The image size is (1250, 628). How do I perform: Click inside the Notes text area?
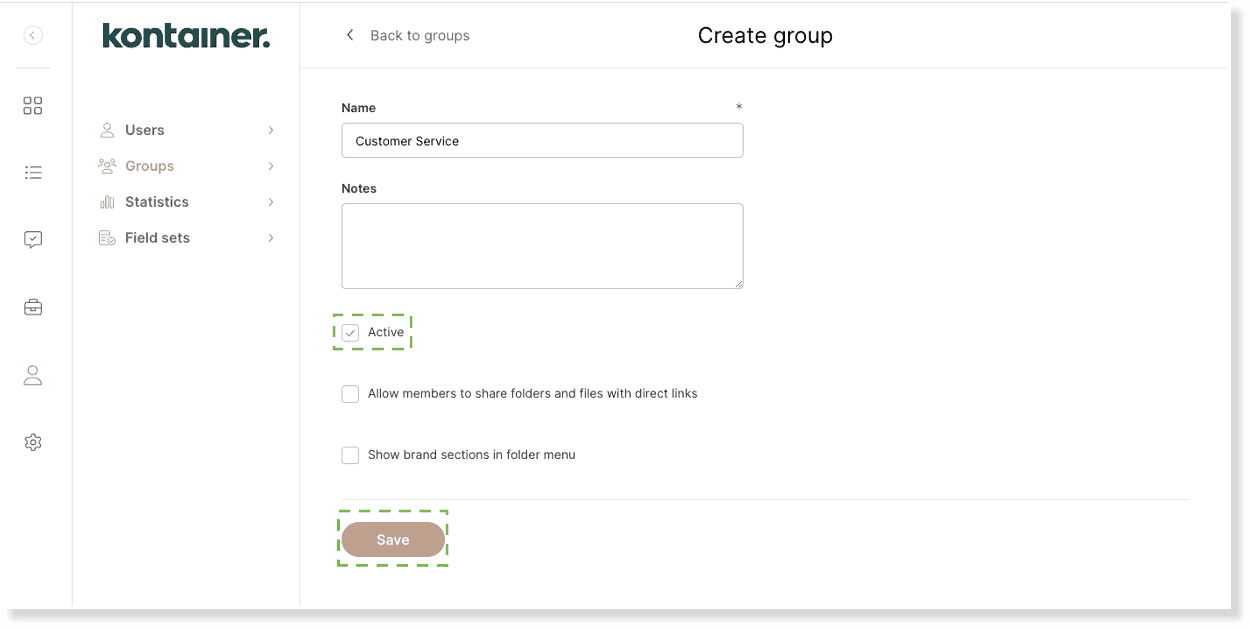pyautogui.click(x=542, y=245)
